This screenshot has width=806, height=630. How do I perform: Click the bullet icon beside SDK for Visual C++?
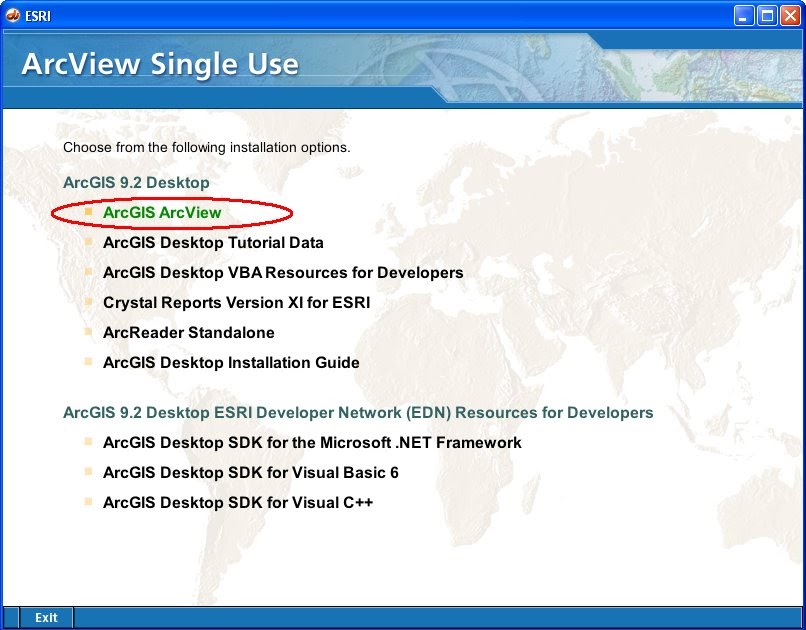(91, 502)
